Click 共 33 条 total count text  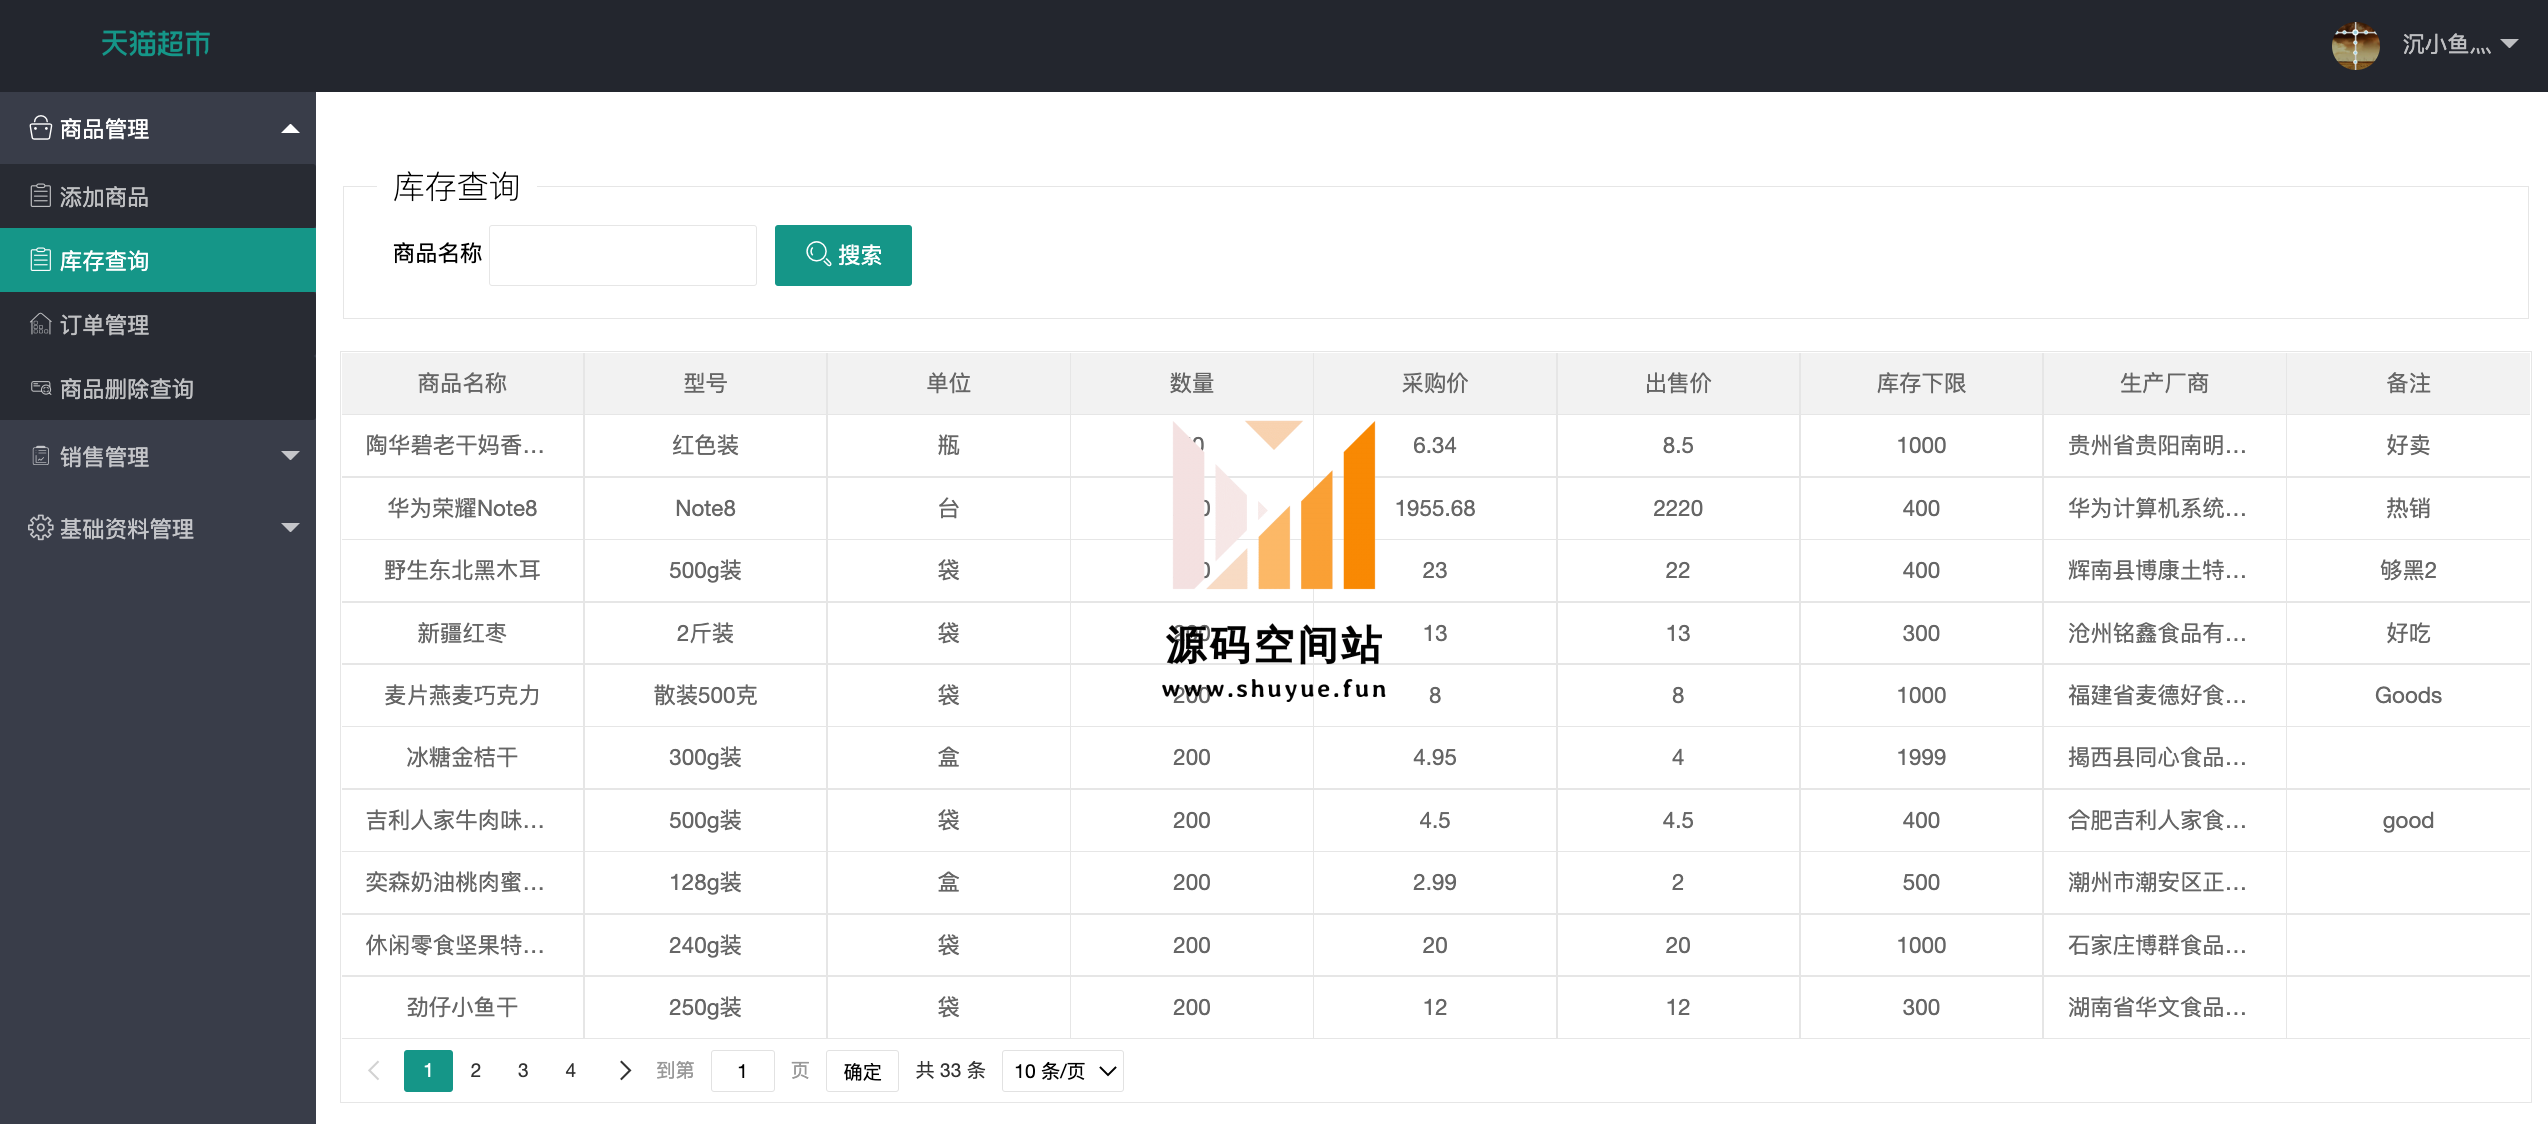point(950,1070)
